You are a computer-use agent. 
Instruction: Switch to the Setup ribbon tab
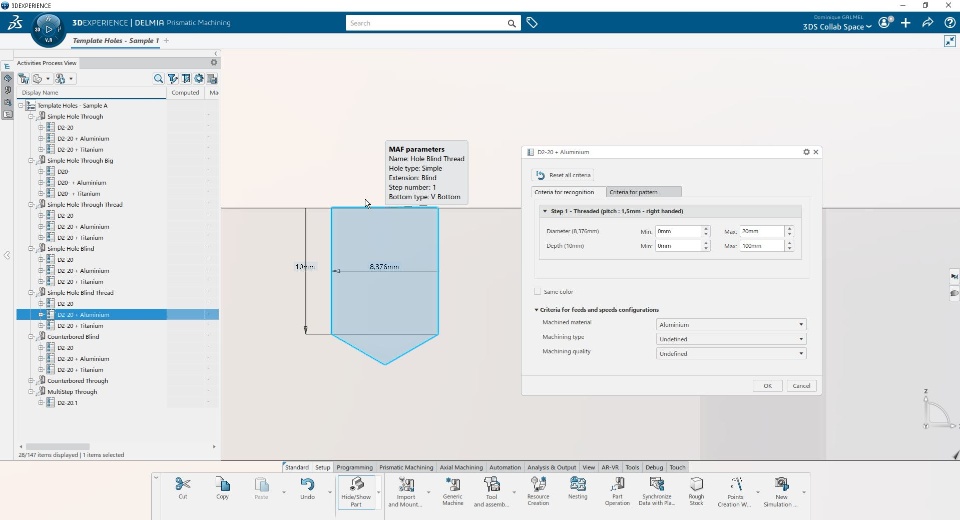click(x=323, y=467)
